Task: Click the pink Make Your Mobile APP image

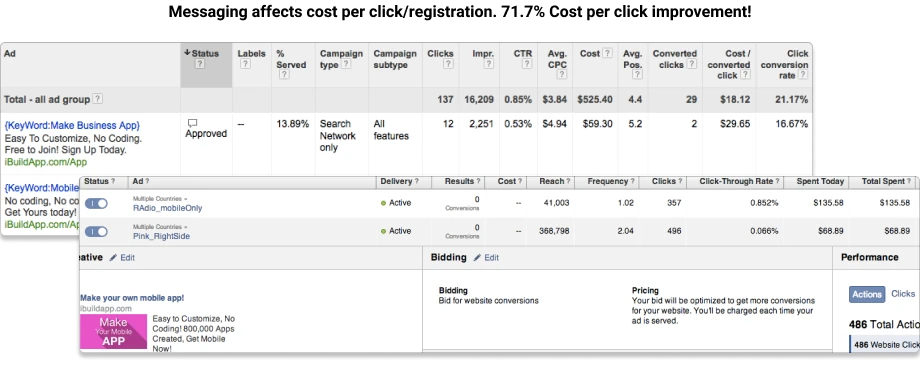Action: 114,332
